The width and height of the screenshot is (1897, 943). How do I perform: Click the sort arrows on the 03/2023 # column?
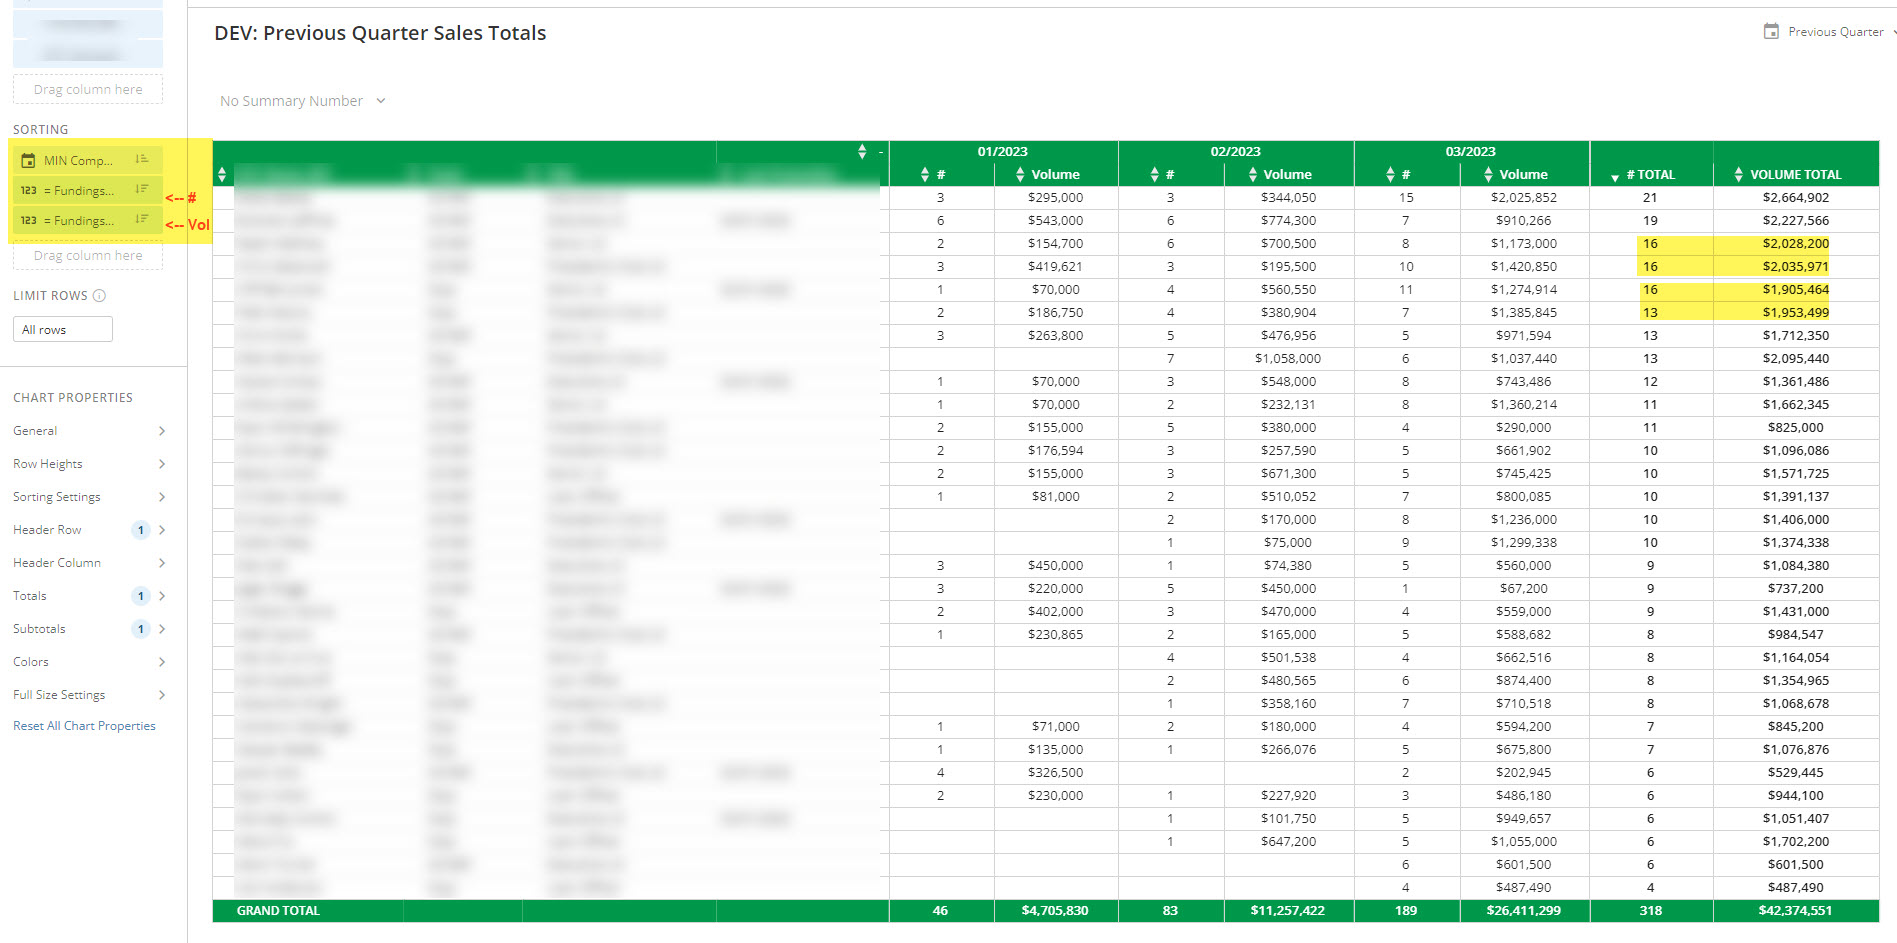click(x=1390, y=174)
